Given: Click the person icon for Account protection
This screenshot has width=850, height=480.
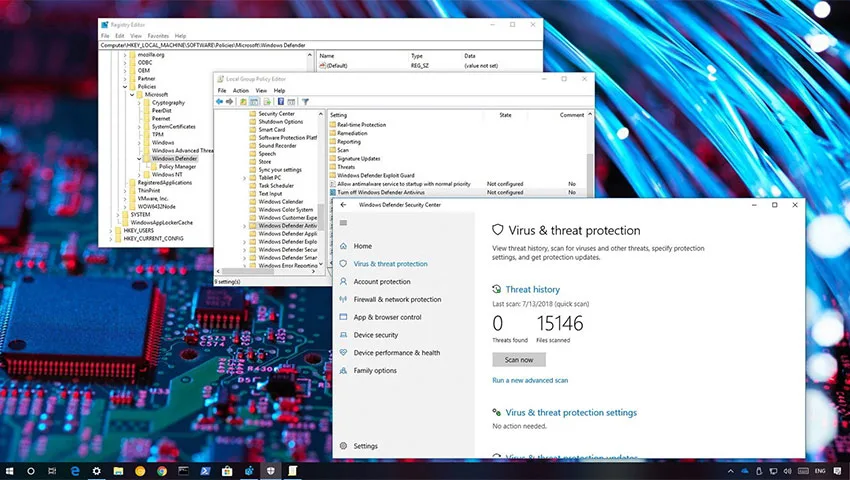Looking at the screenshot, I should click(x=343, y=281).
